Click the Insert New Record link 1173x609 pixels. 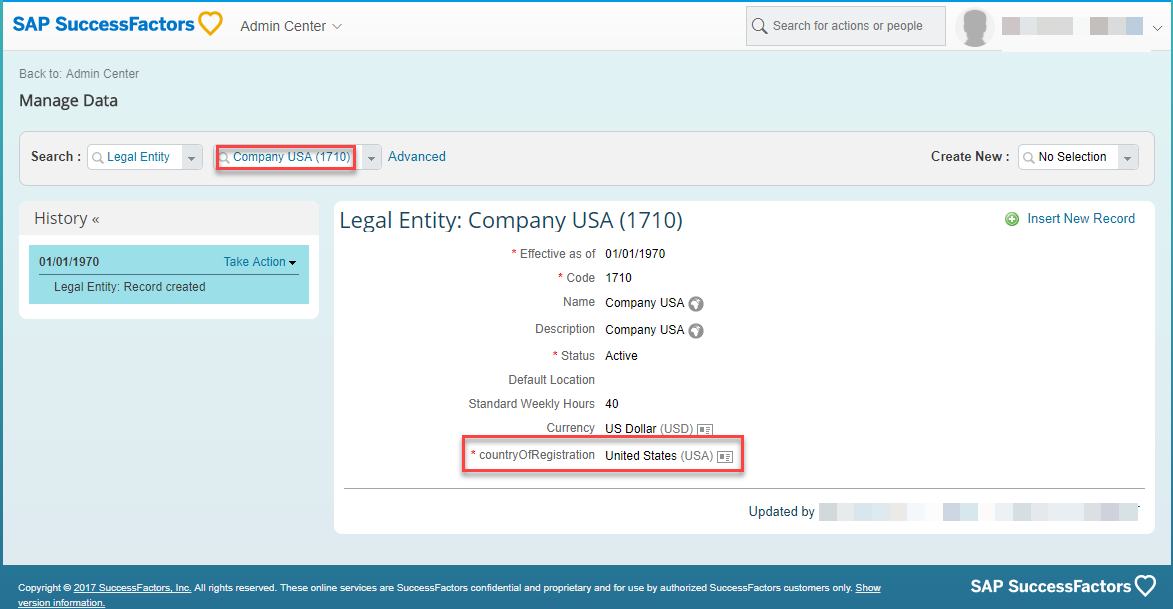(1081, 218)
